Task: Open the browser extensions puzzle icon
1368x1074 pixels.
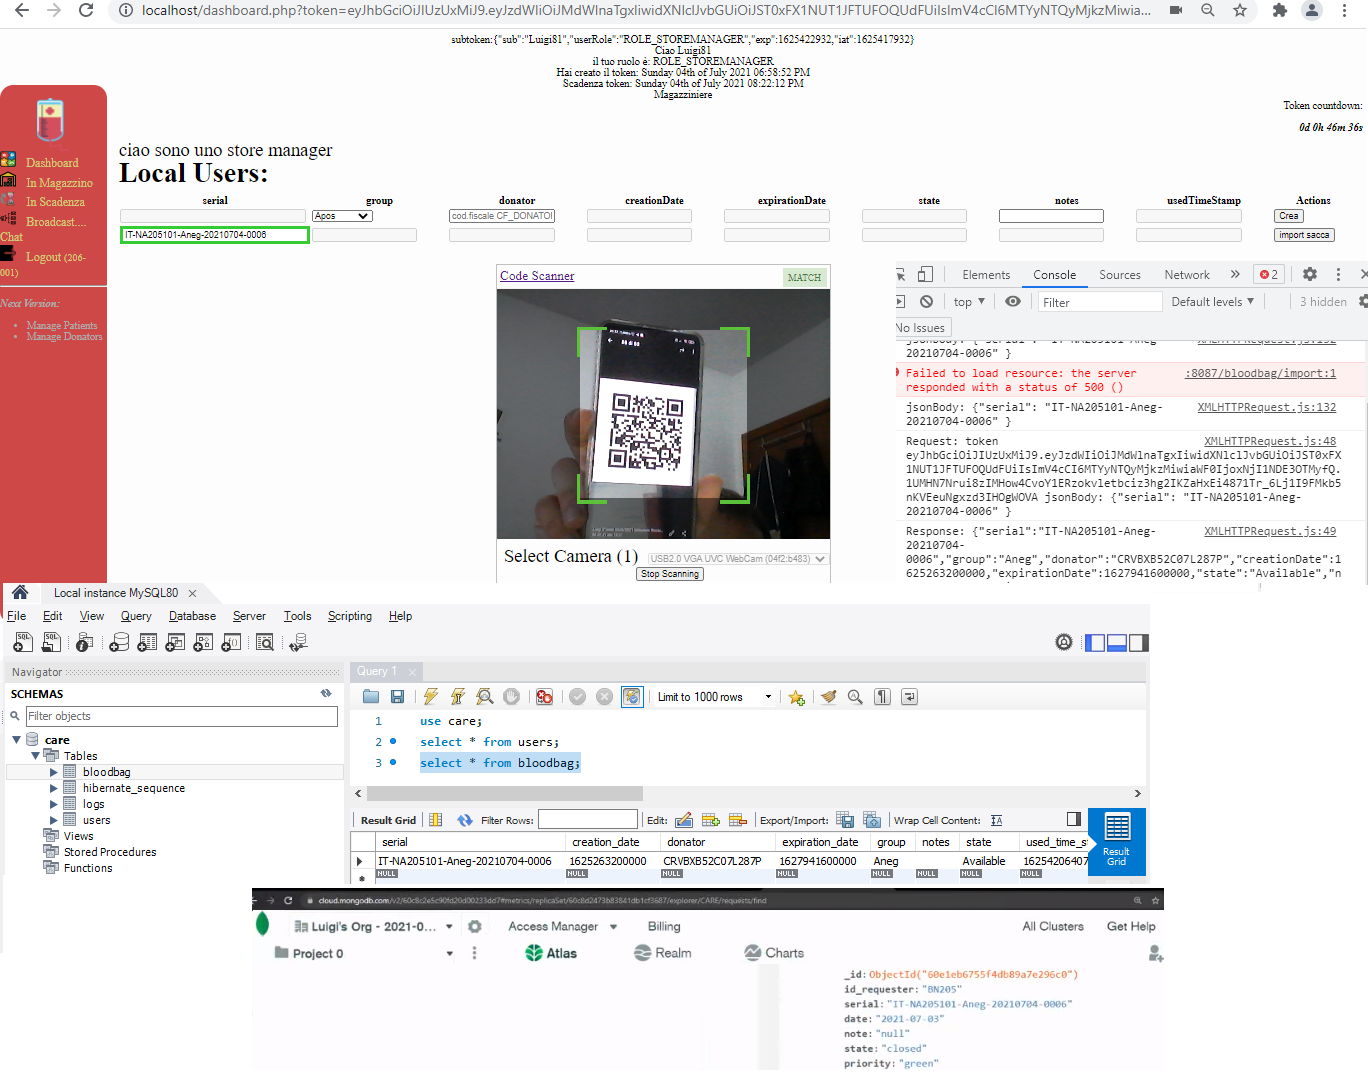Action: (1279, 10)
